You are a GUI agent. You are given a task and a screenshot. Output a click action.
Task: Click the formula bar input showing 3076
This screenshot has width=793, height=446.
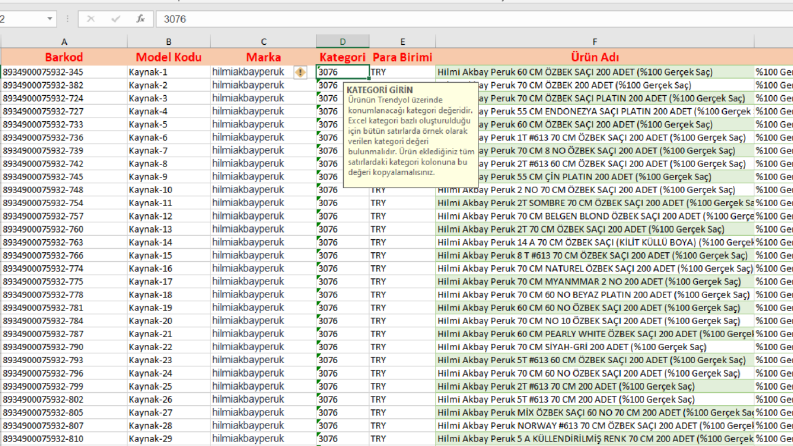point(474,19)
